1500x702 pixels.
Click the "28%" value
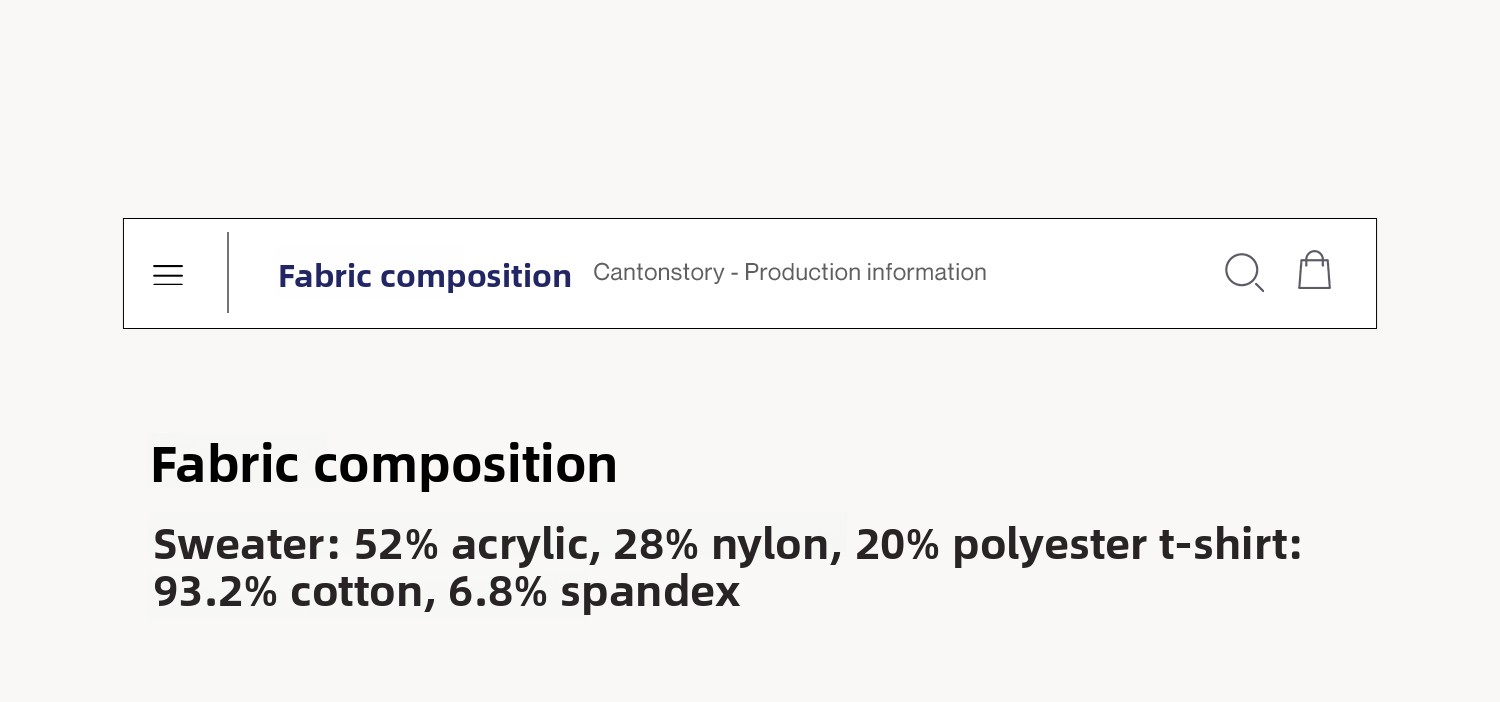pyautogui.click(x=655, y=545)
